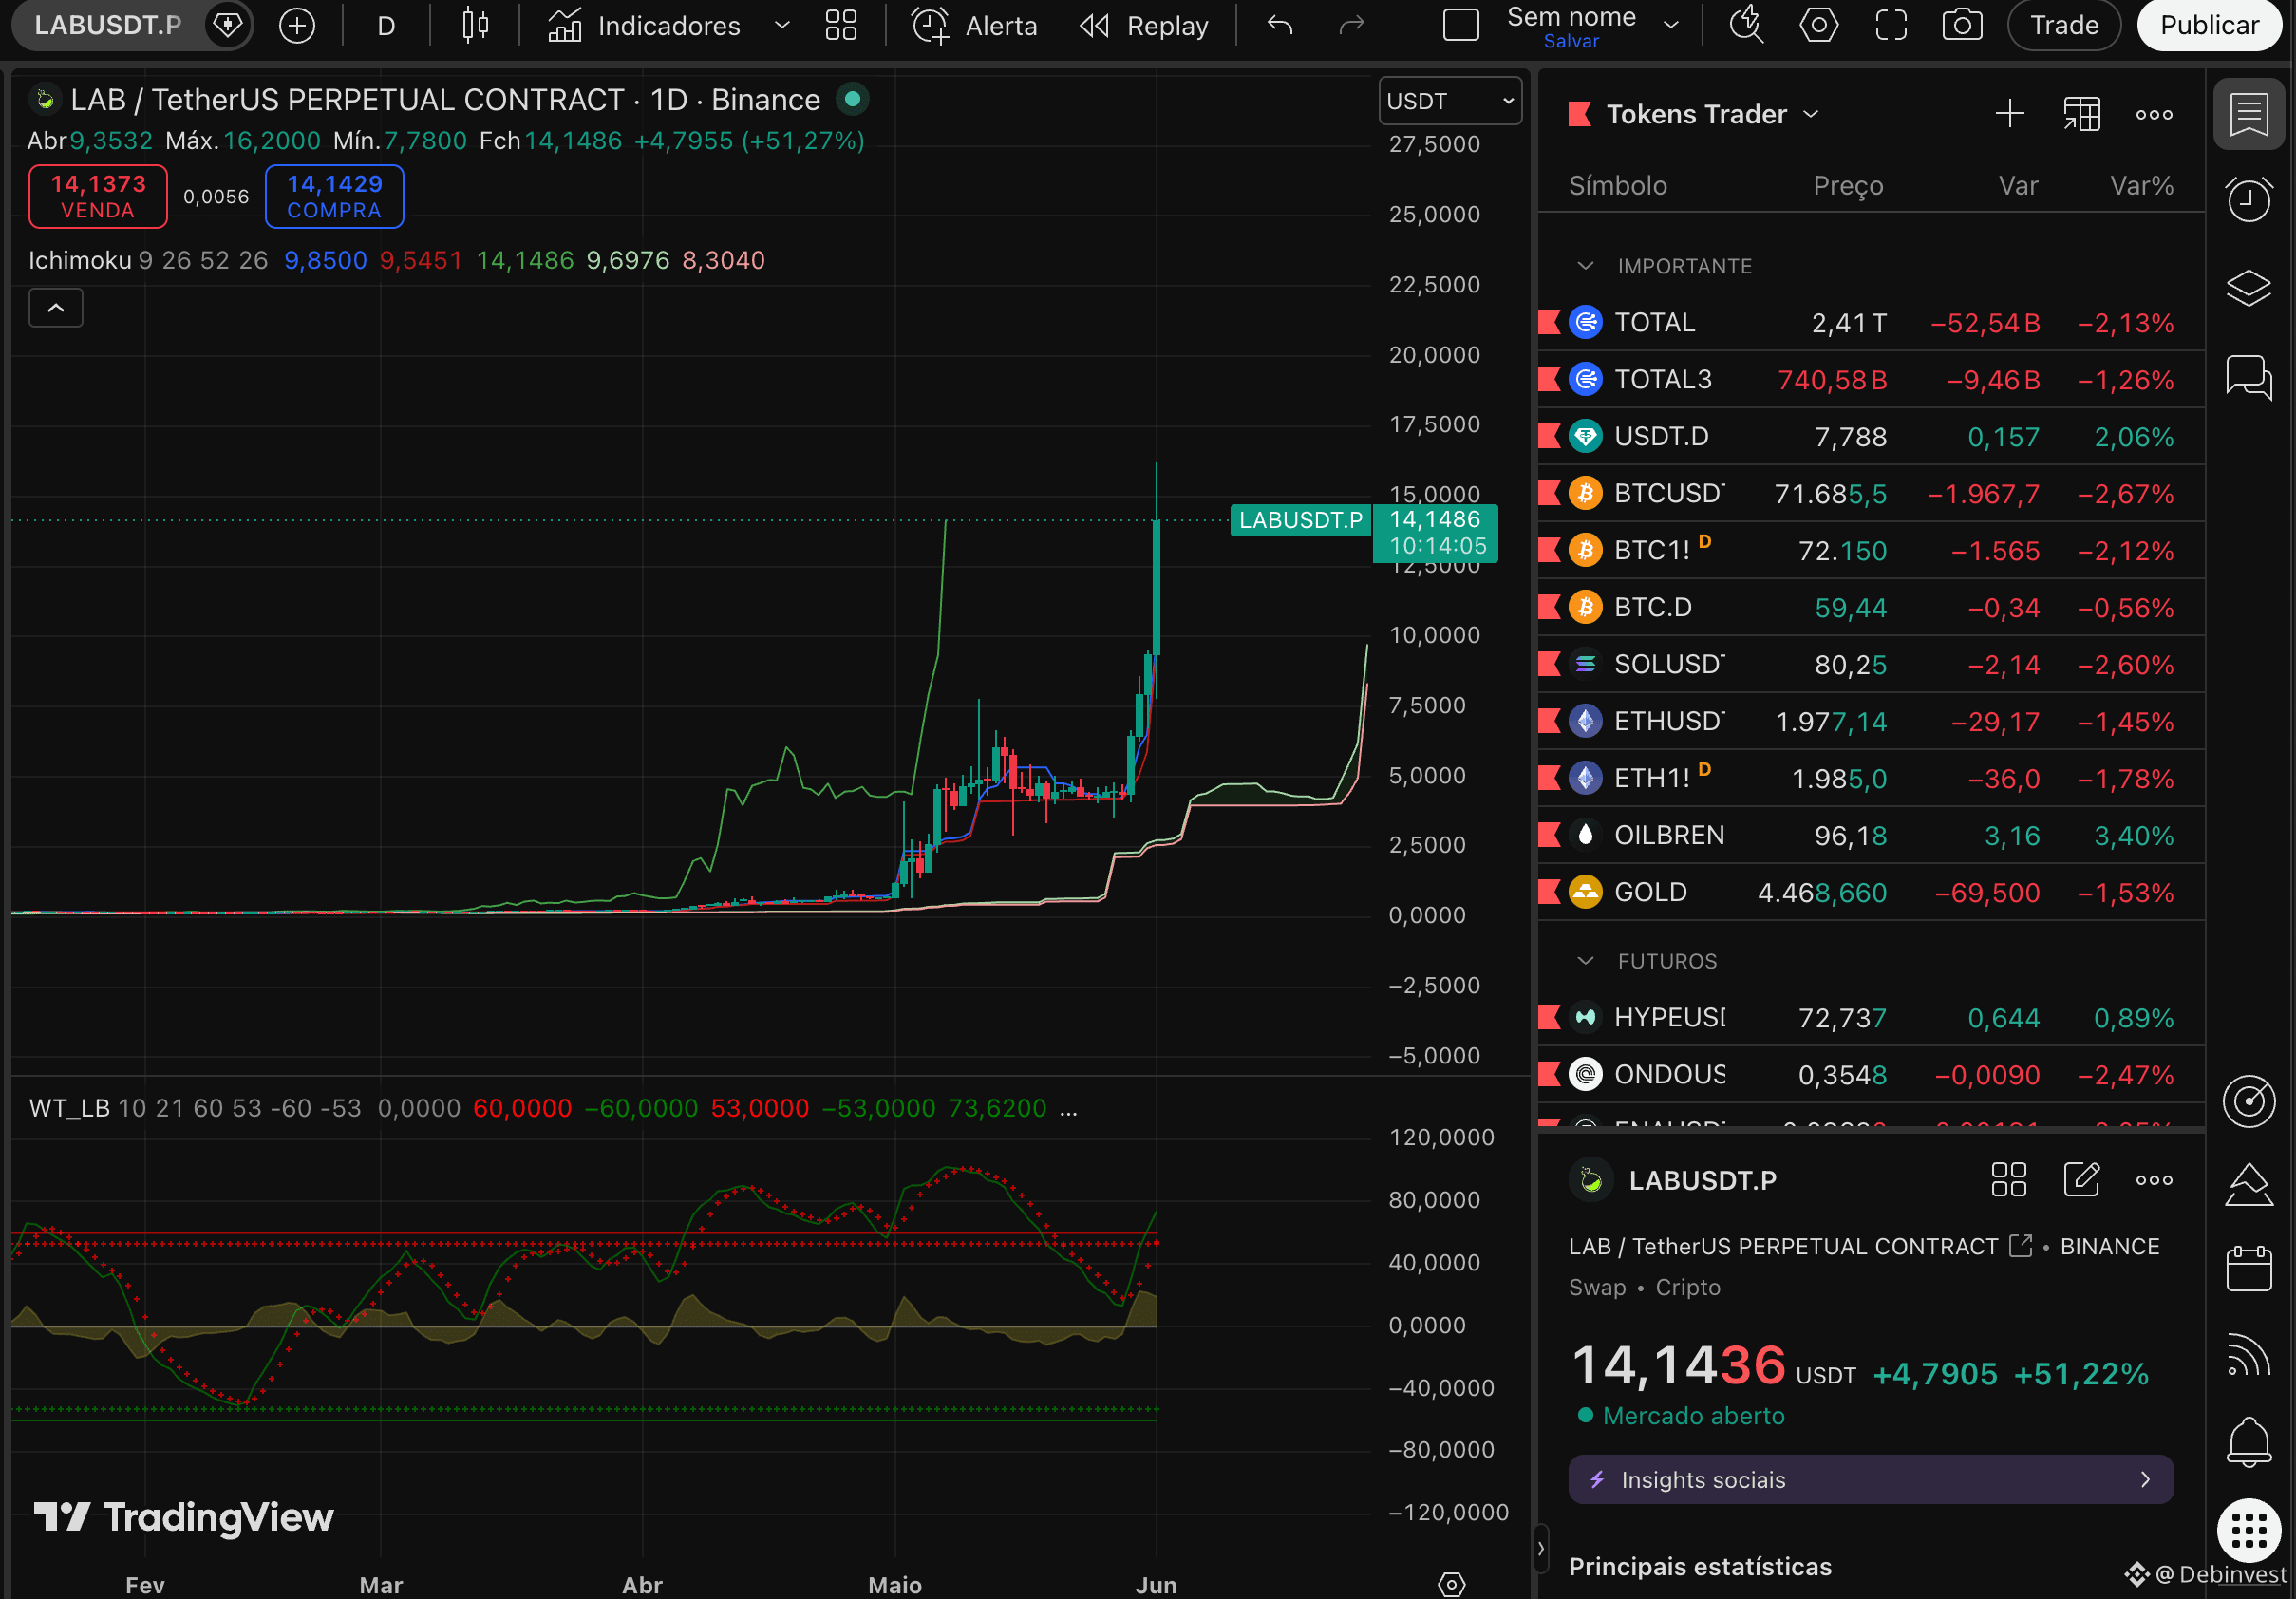This screenshot has height=1599, width=2296.
Task: Click the COMPRA 14,1429 button
Action: pos(334,196)
